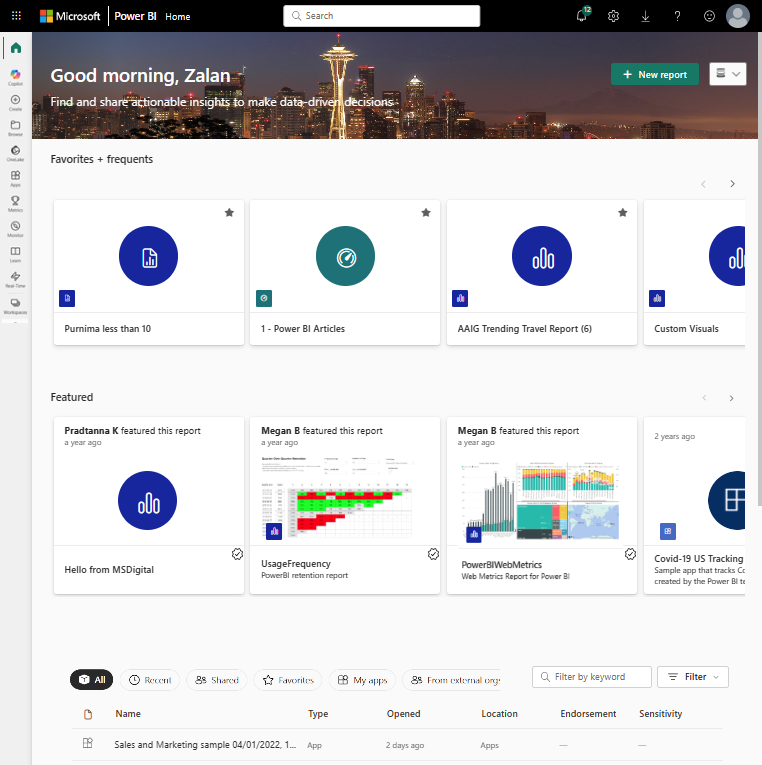This screenshot has height=765, width=762.
Task: Click the download arrow icon in header
Action: (645, 16)
